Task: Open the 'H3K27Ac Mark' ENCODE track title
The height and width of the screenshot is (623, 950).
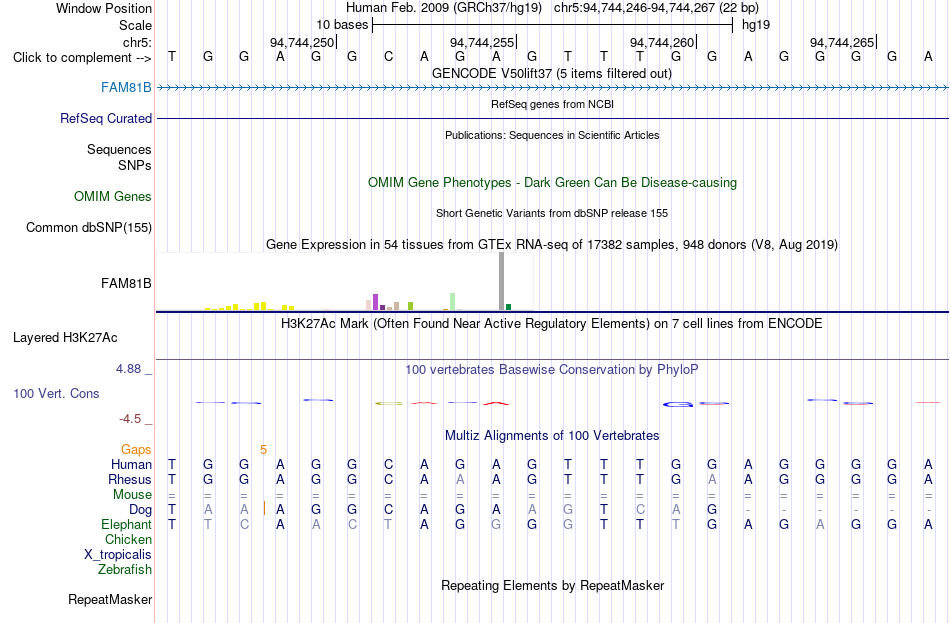Action: (551, 324)
